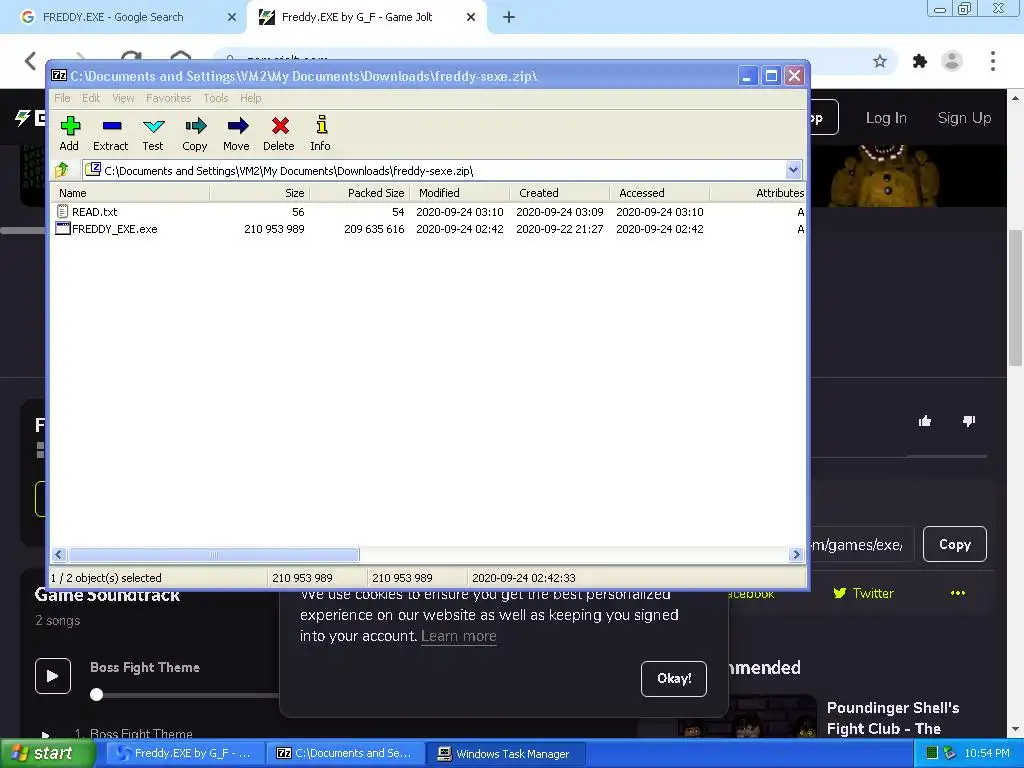Click the Boss Fight Theme progress slider knob

click(97, 695)
